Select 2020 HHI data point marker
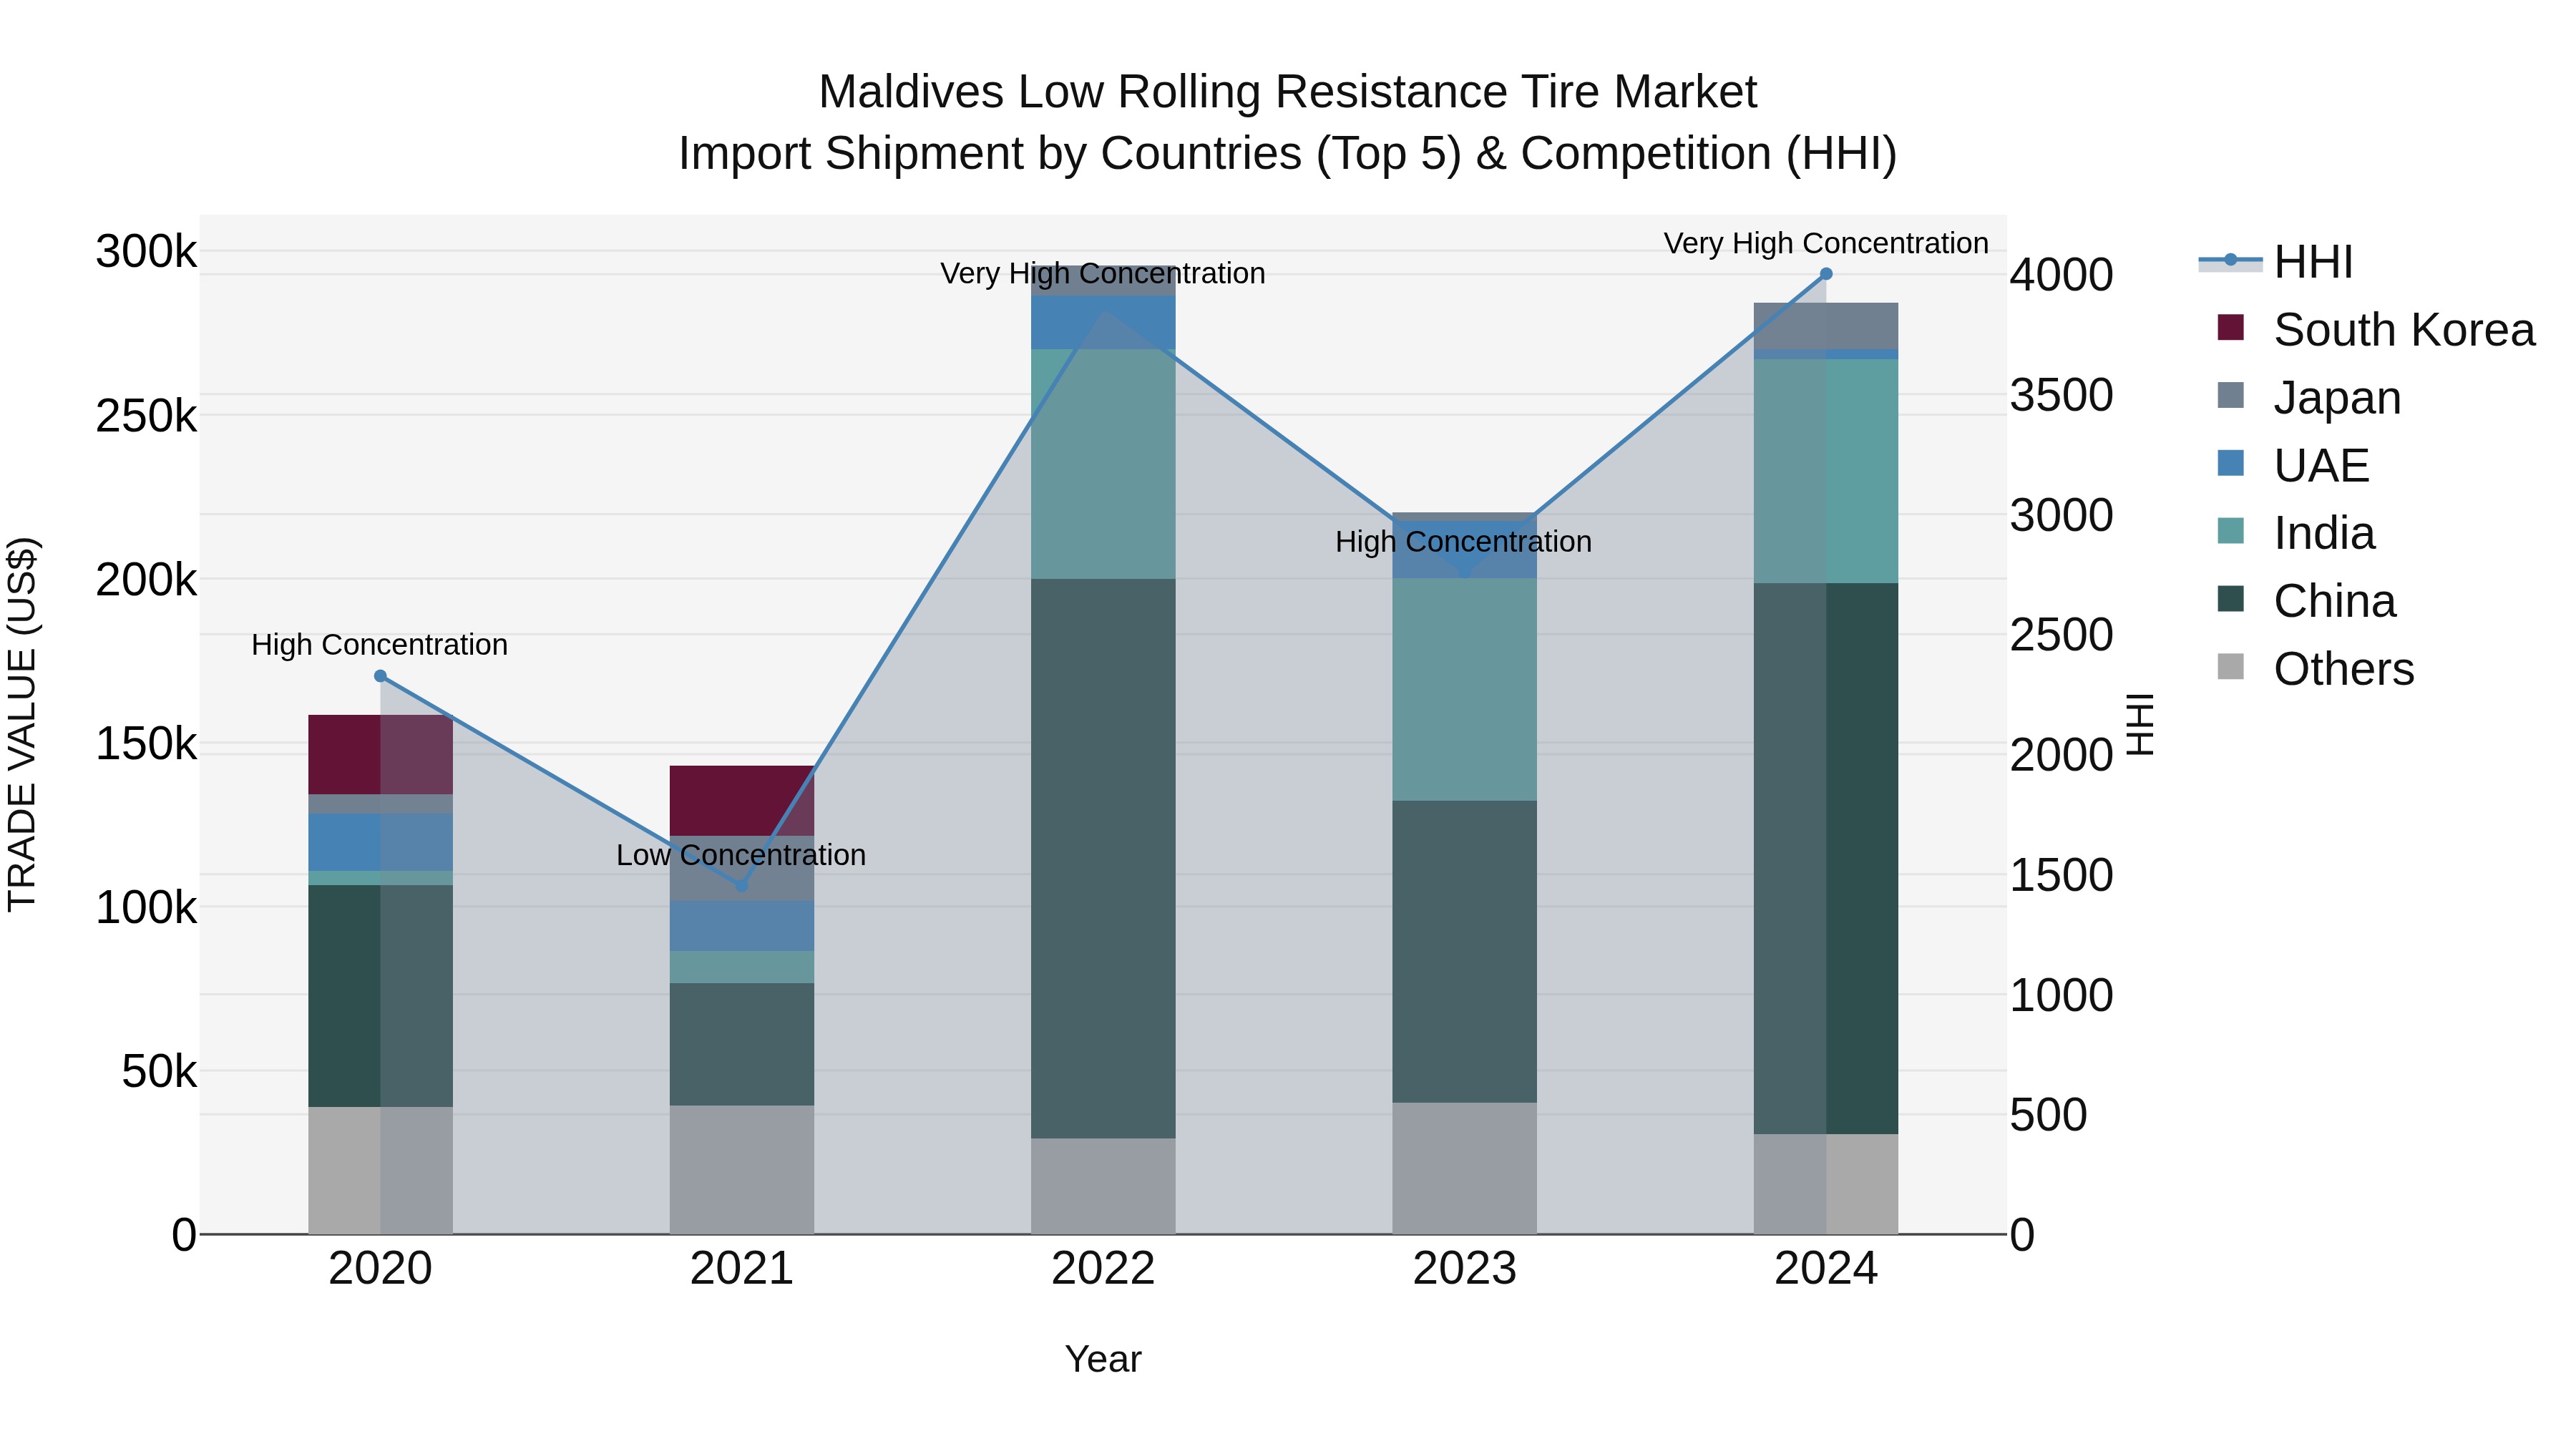The height and width of the screenshot is (1449, 2576). point(380,676)
